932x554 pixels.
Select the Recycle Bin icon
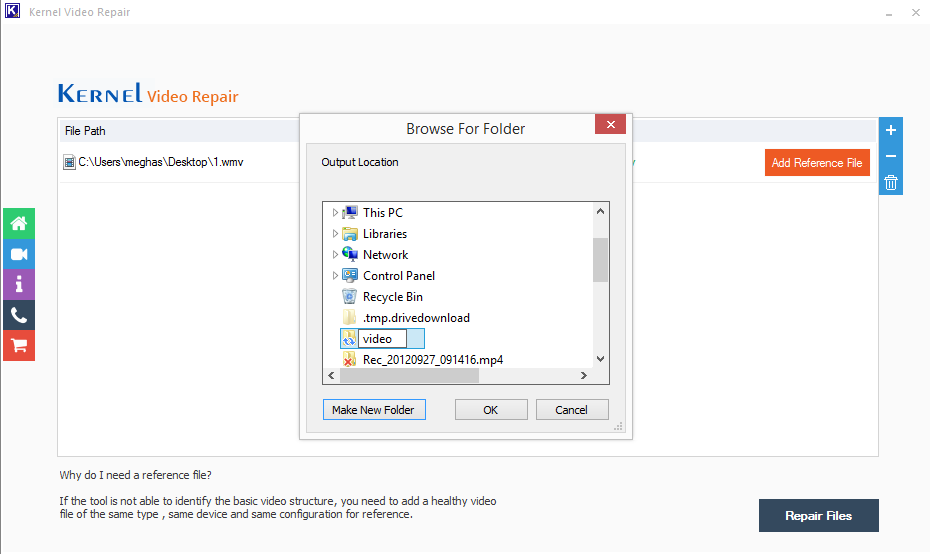[350, 297]
